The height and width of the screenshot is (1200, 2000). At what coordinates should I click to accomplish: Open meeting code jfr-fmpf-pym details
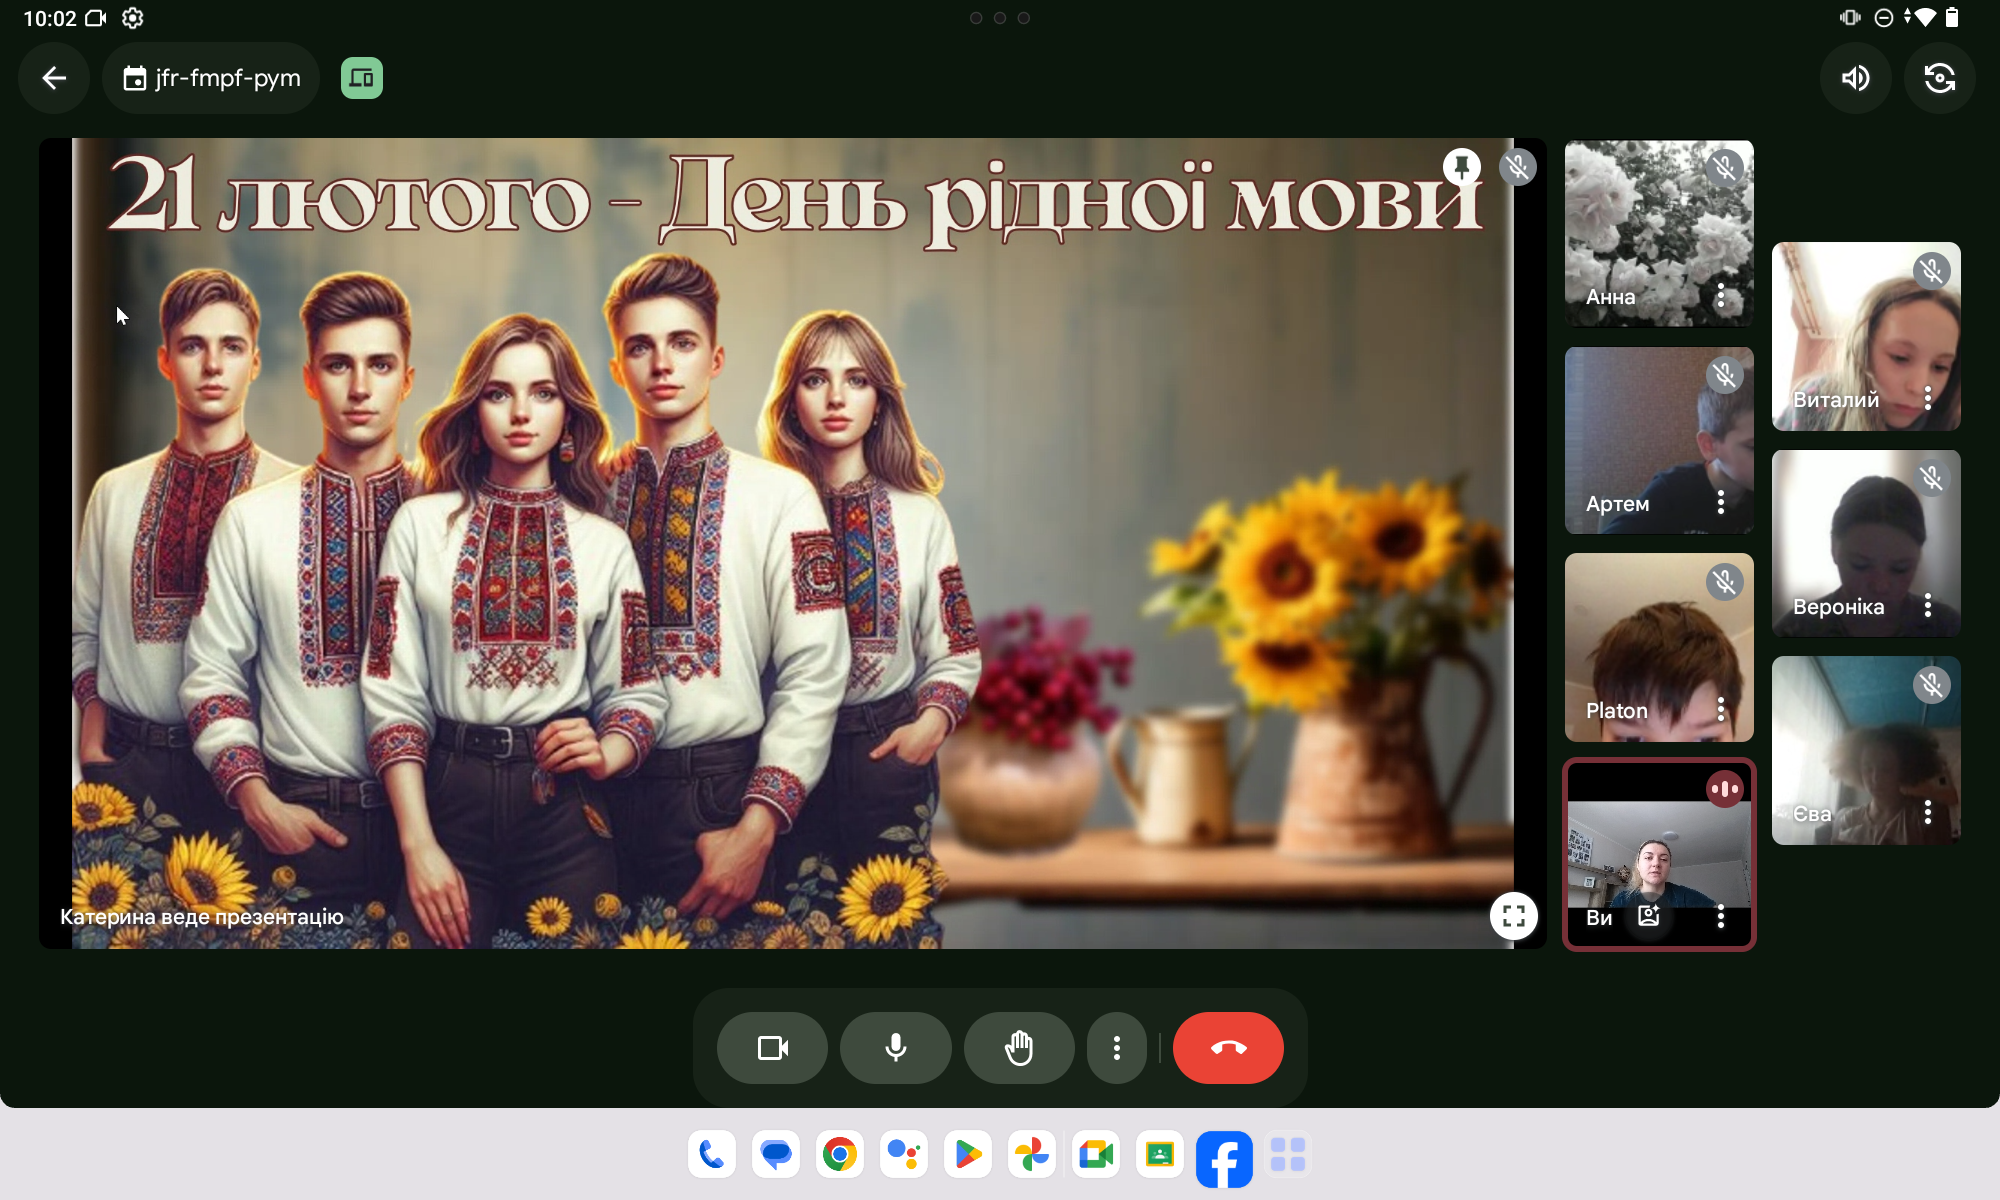(211, 78)
